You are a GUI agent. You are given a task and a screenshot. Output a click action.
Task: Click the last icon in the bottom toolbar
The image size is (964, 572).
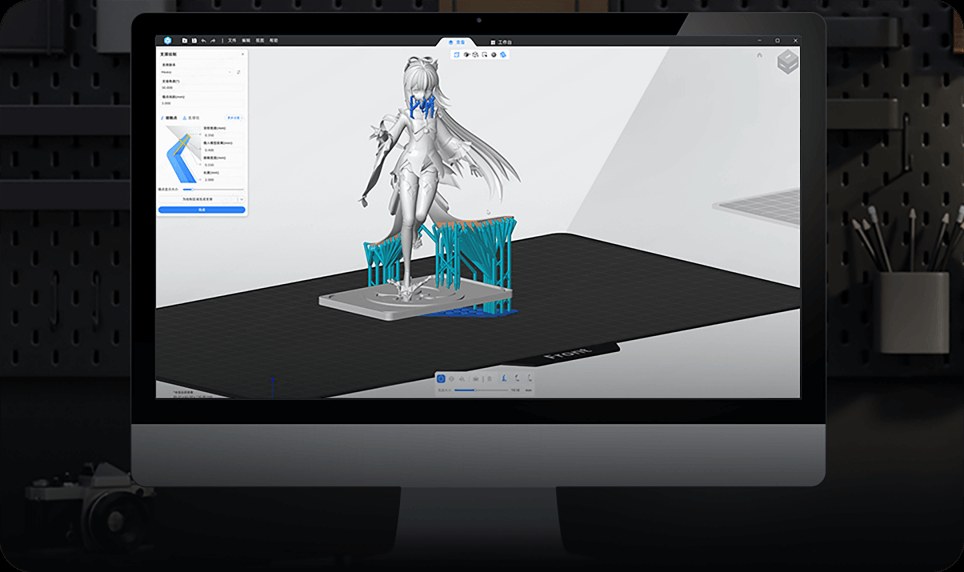click(530, 378)
